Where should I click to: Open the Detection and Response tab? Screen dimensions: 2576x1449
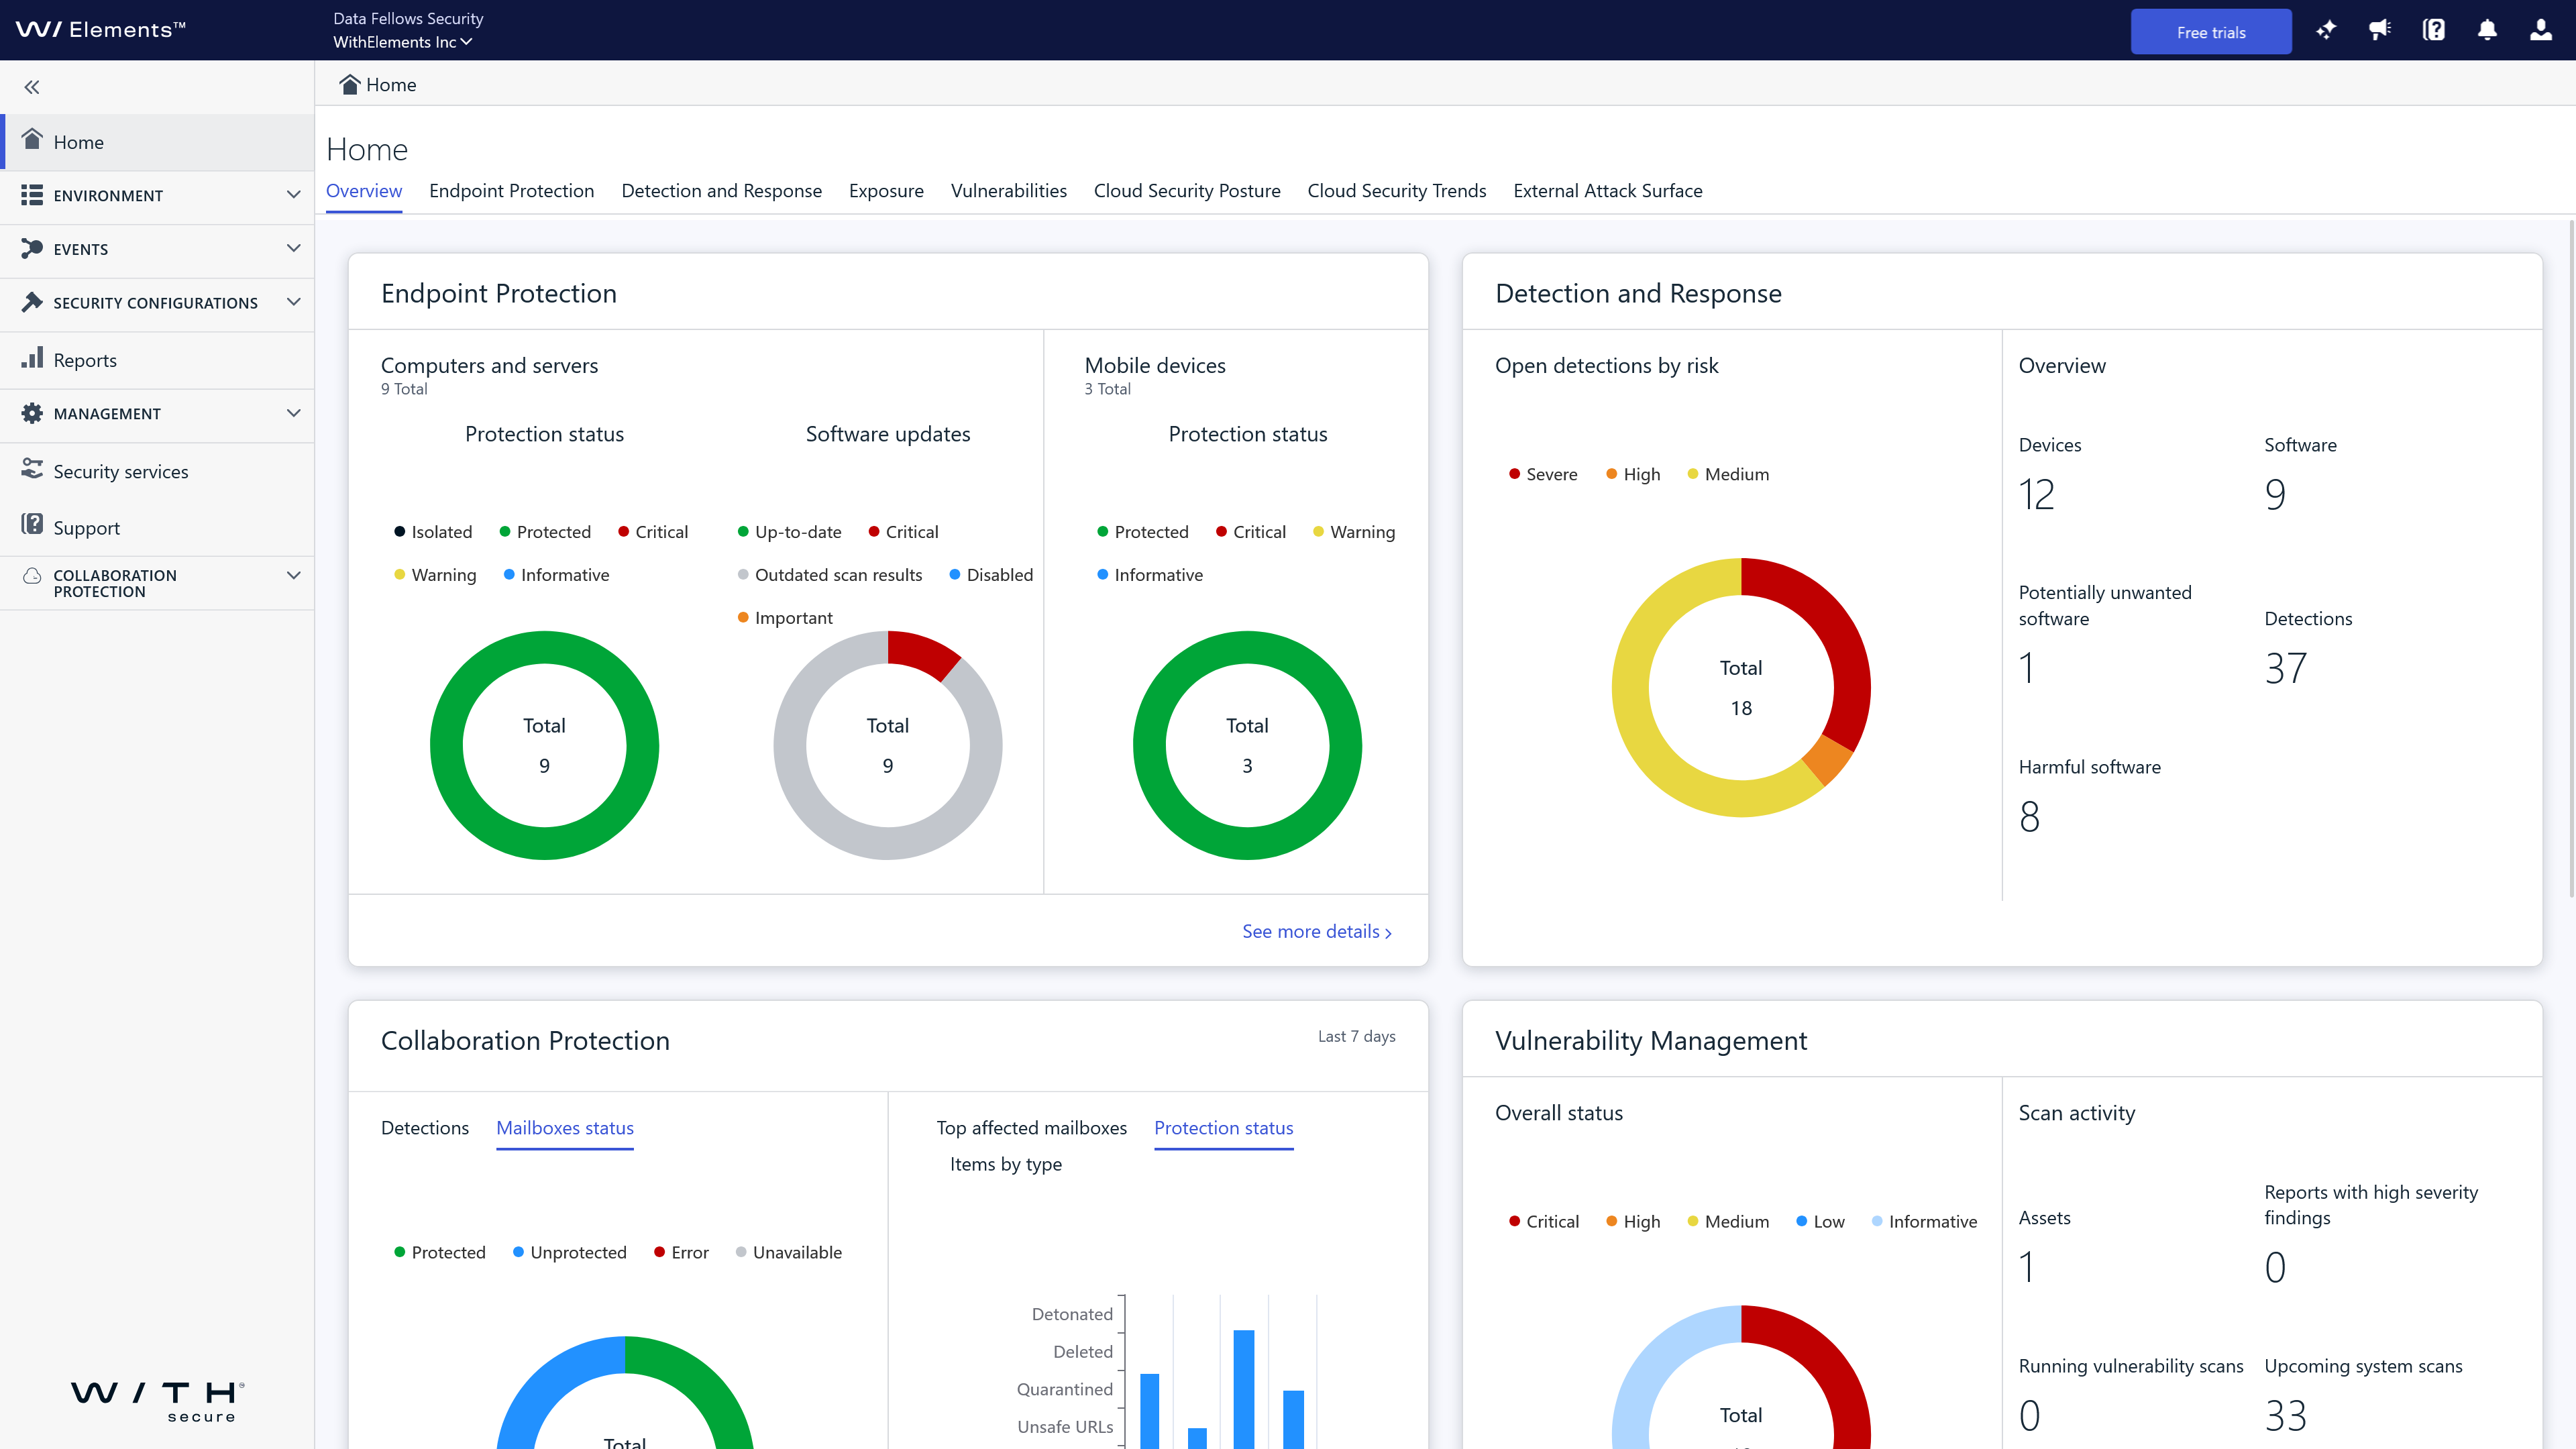pos(721,191)
